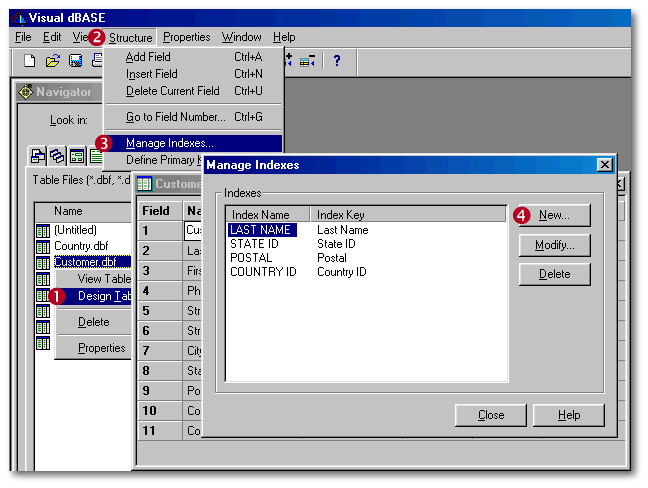
Task: Click the 'Postal' index key value
Action: coord(331,258)
